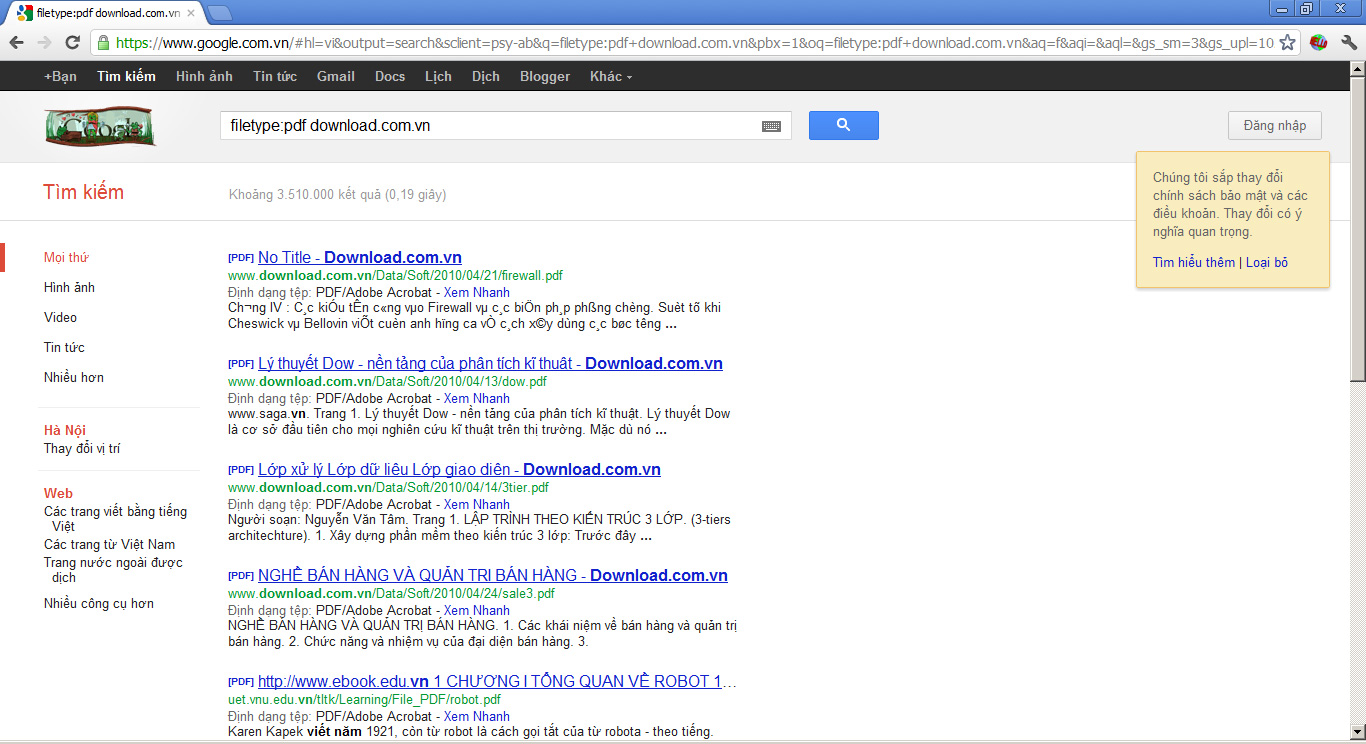Click Xem Nhanh for robot.pdf result
The height and width of the screenshot is (744, 1366).
tap(477, 716)
